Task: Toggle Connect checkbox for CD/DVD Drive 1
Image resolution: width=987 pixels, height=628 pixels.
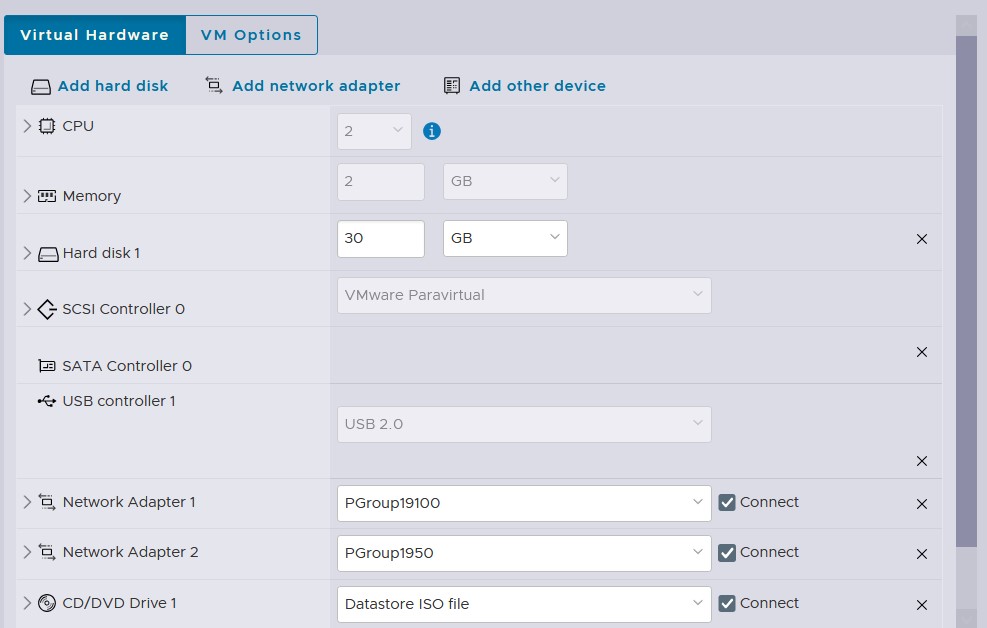Action: tap(727, 604)
